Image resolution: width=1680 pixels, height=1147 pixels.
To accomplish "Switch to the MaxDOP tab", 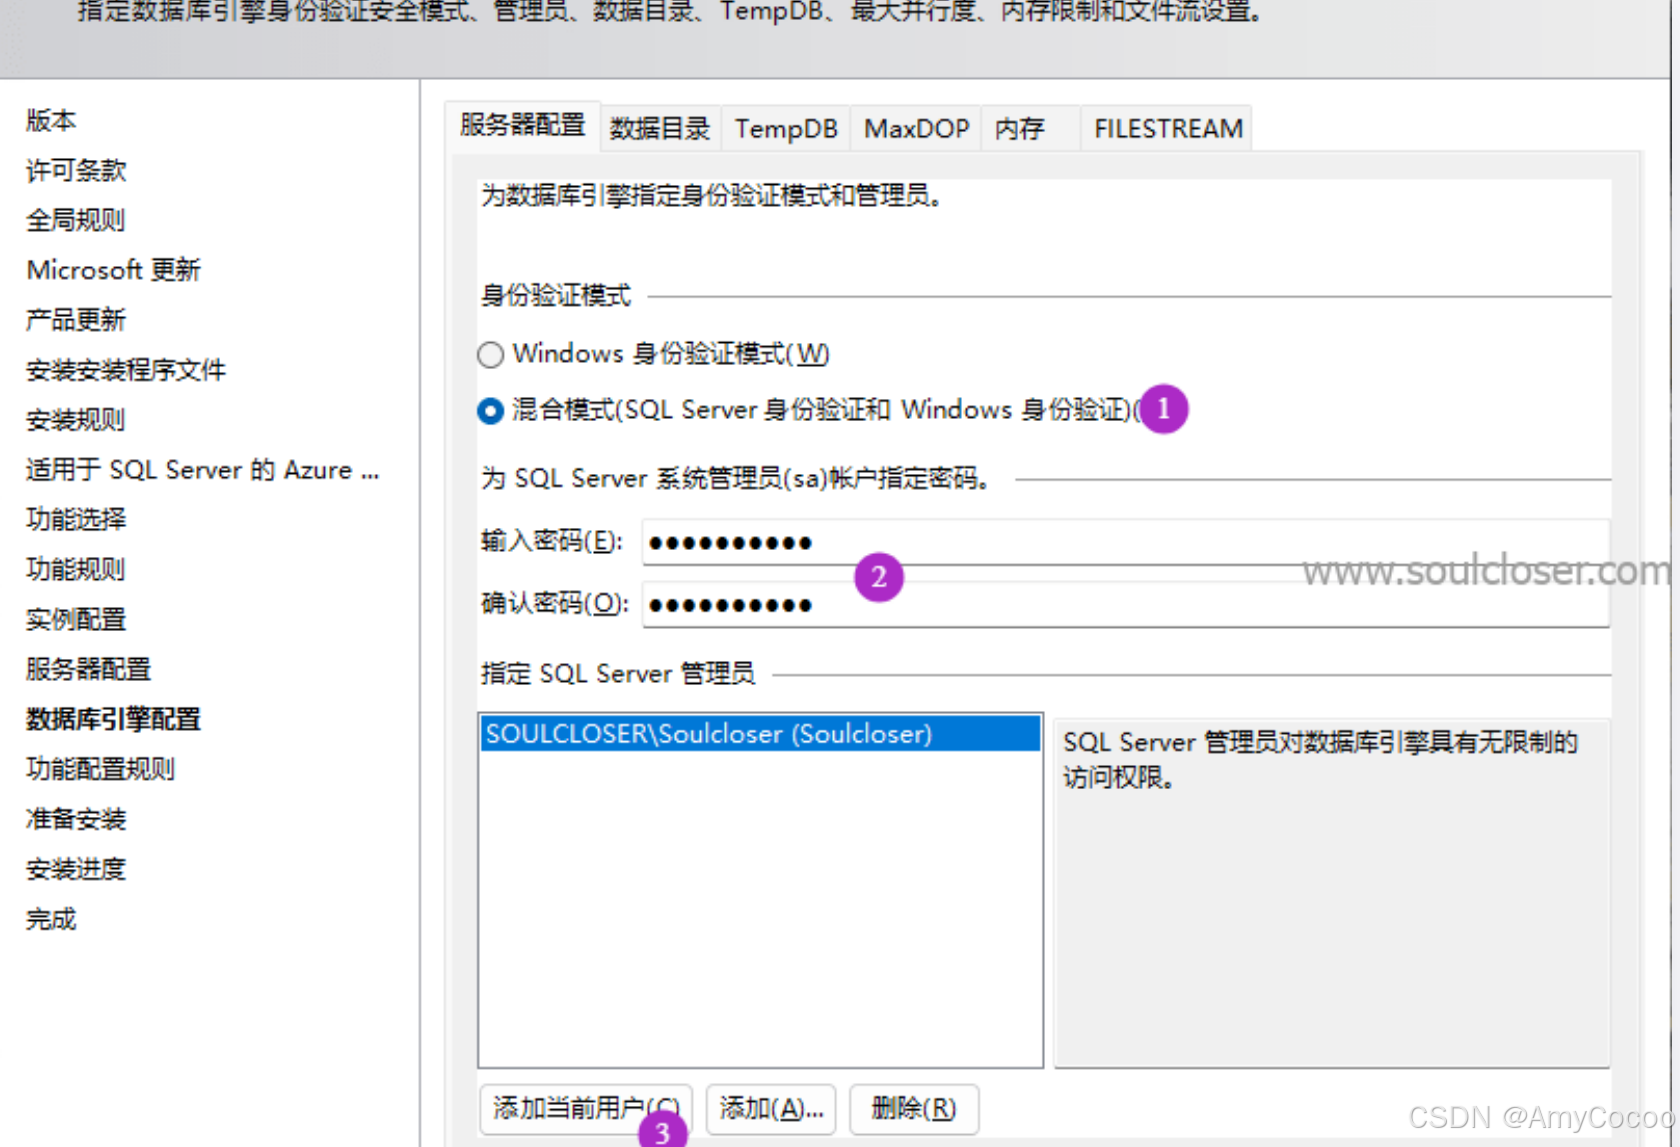I will click(915, 128).
